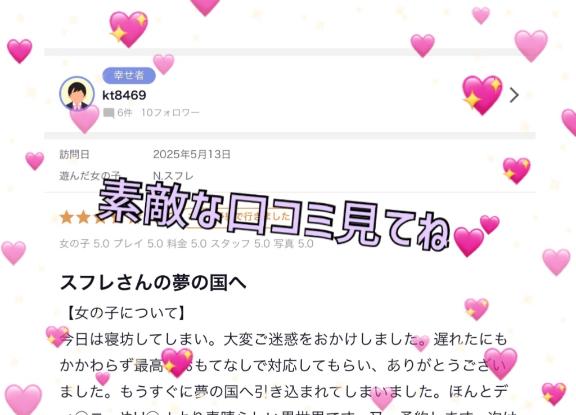
Task: Click the second orange rating star
Action: pyautogui.click(x=83, y=217)
